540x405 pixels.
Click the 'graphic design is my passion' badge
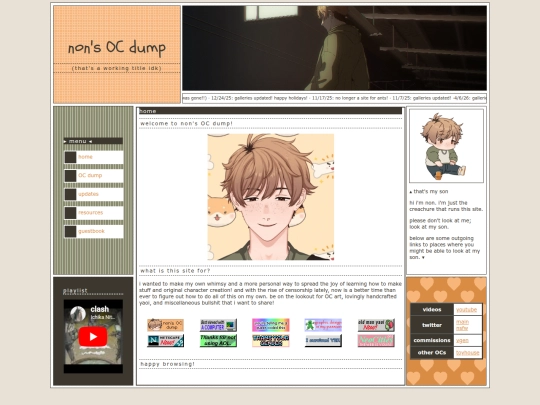[x=323, y=325]
